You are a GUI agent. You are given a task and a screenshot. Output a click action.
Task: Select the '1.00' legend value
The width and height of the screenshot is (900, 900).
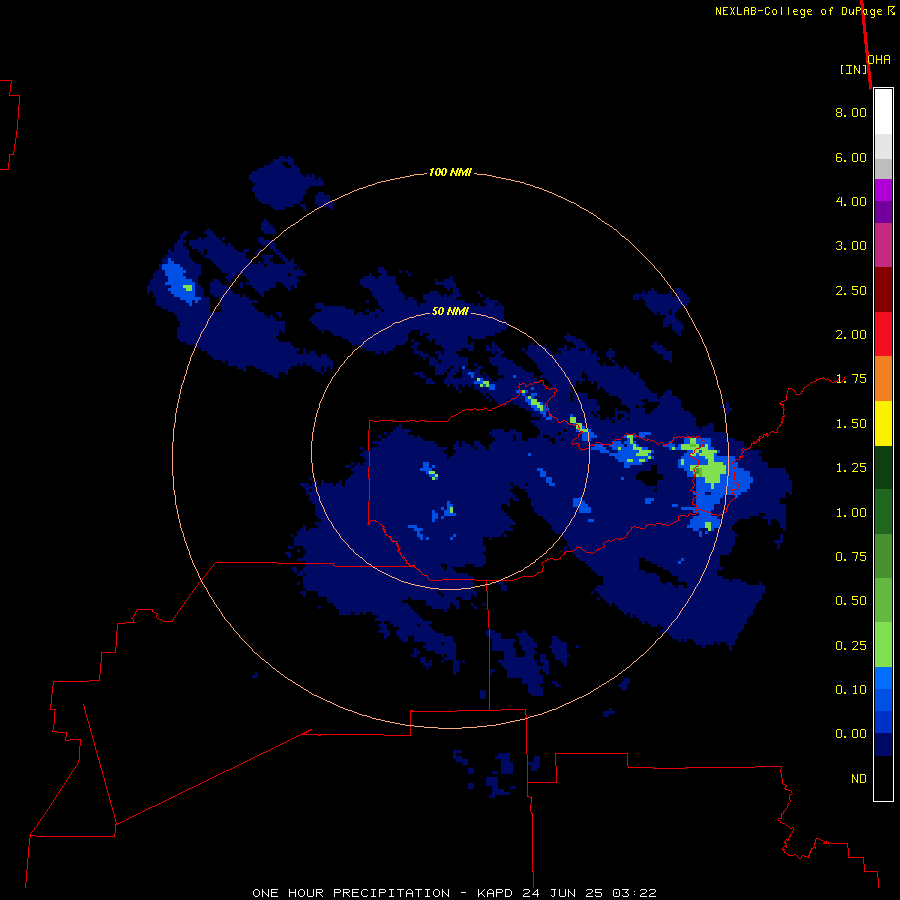click(x=851, y=513)
